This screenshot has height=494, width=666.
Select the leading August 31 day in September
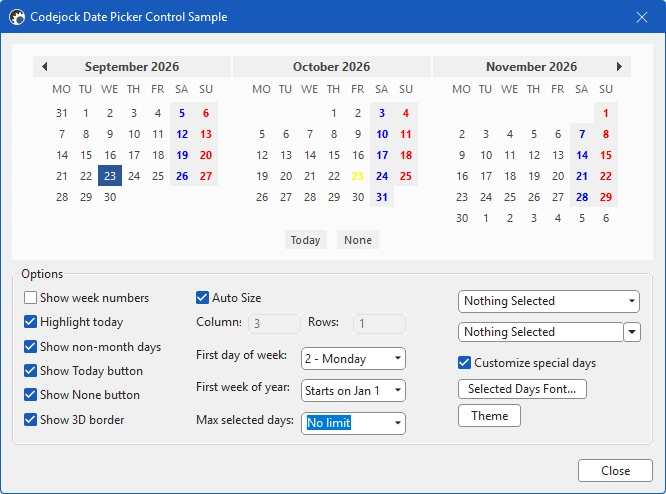62,113
